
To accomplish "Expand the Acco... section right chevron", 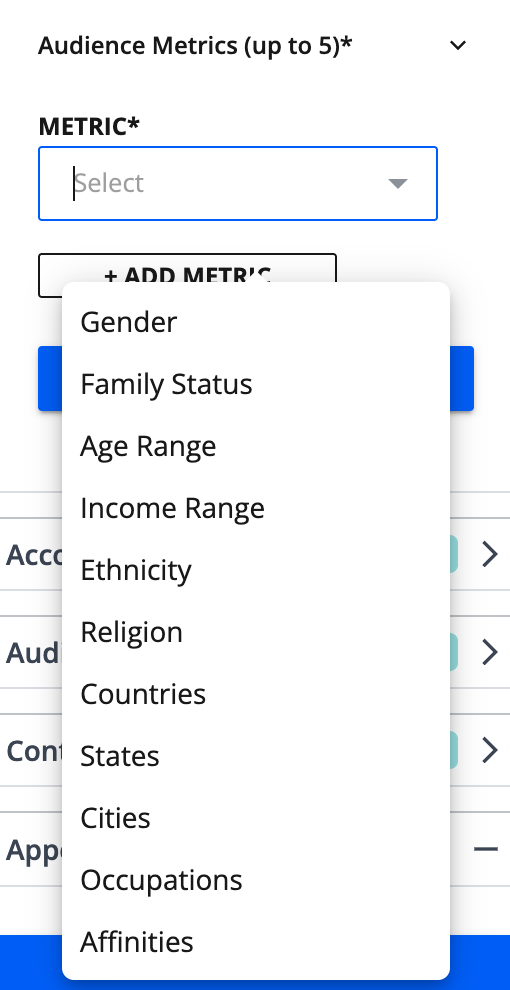I will pos(490,554).
